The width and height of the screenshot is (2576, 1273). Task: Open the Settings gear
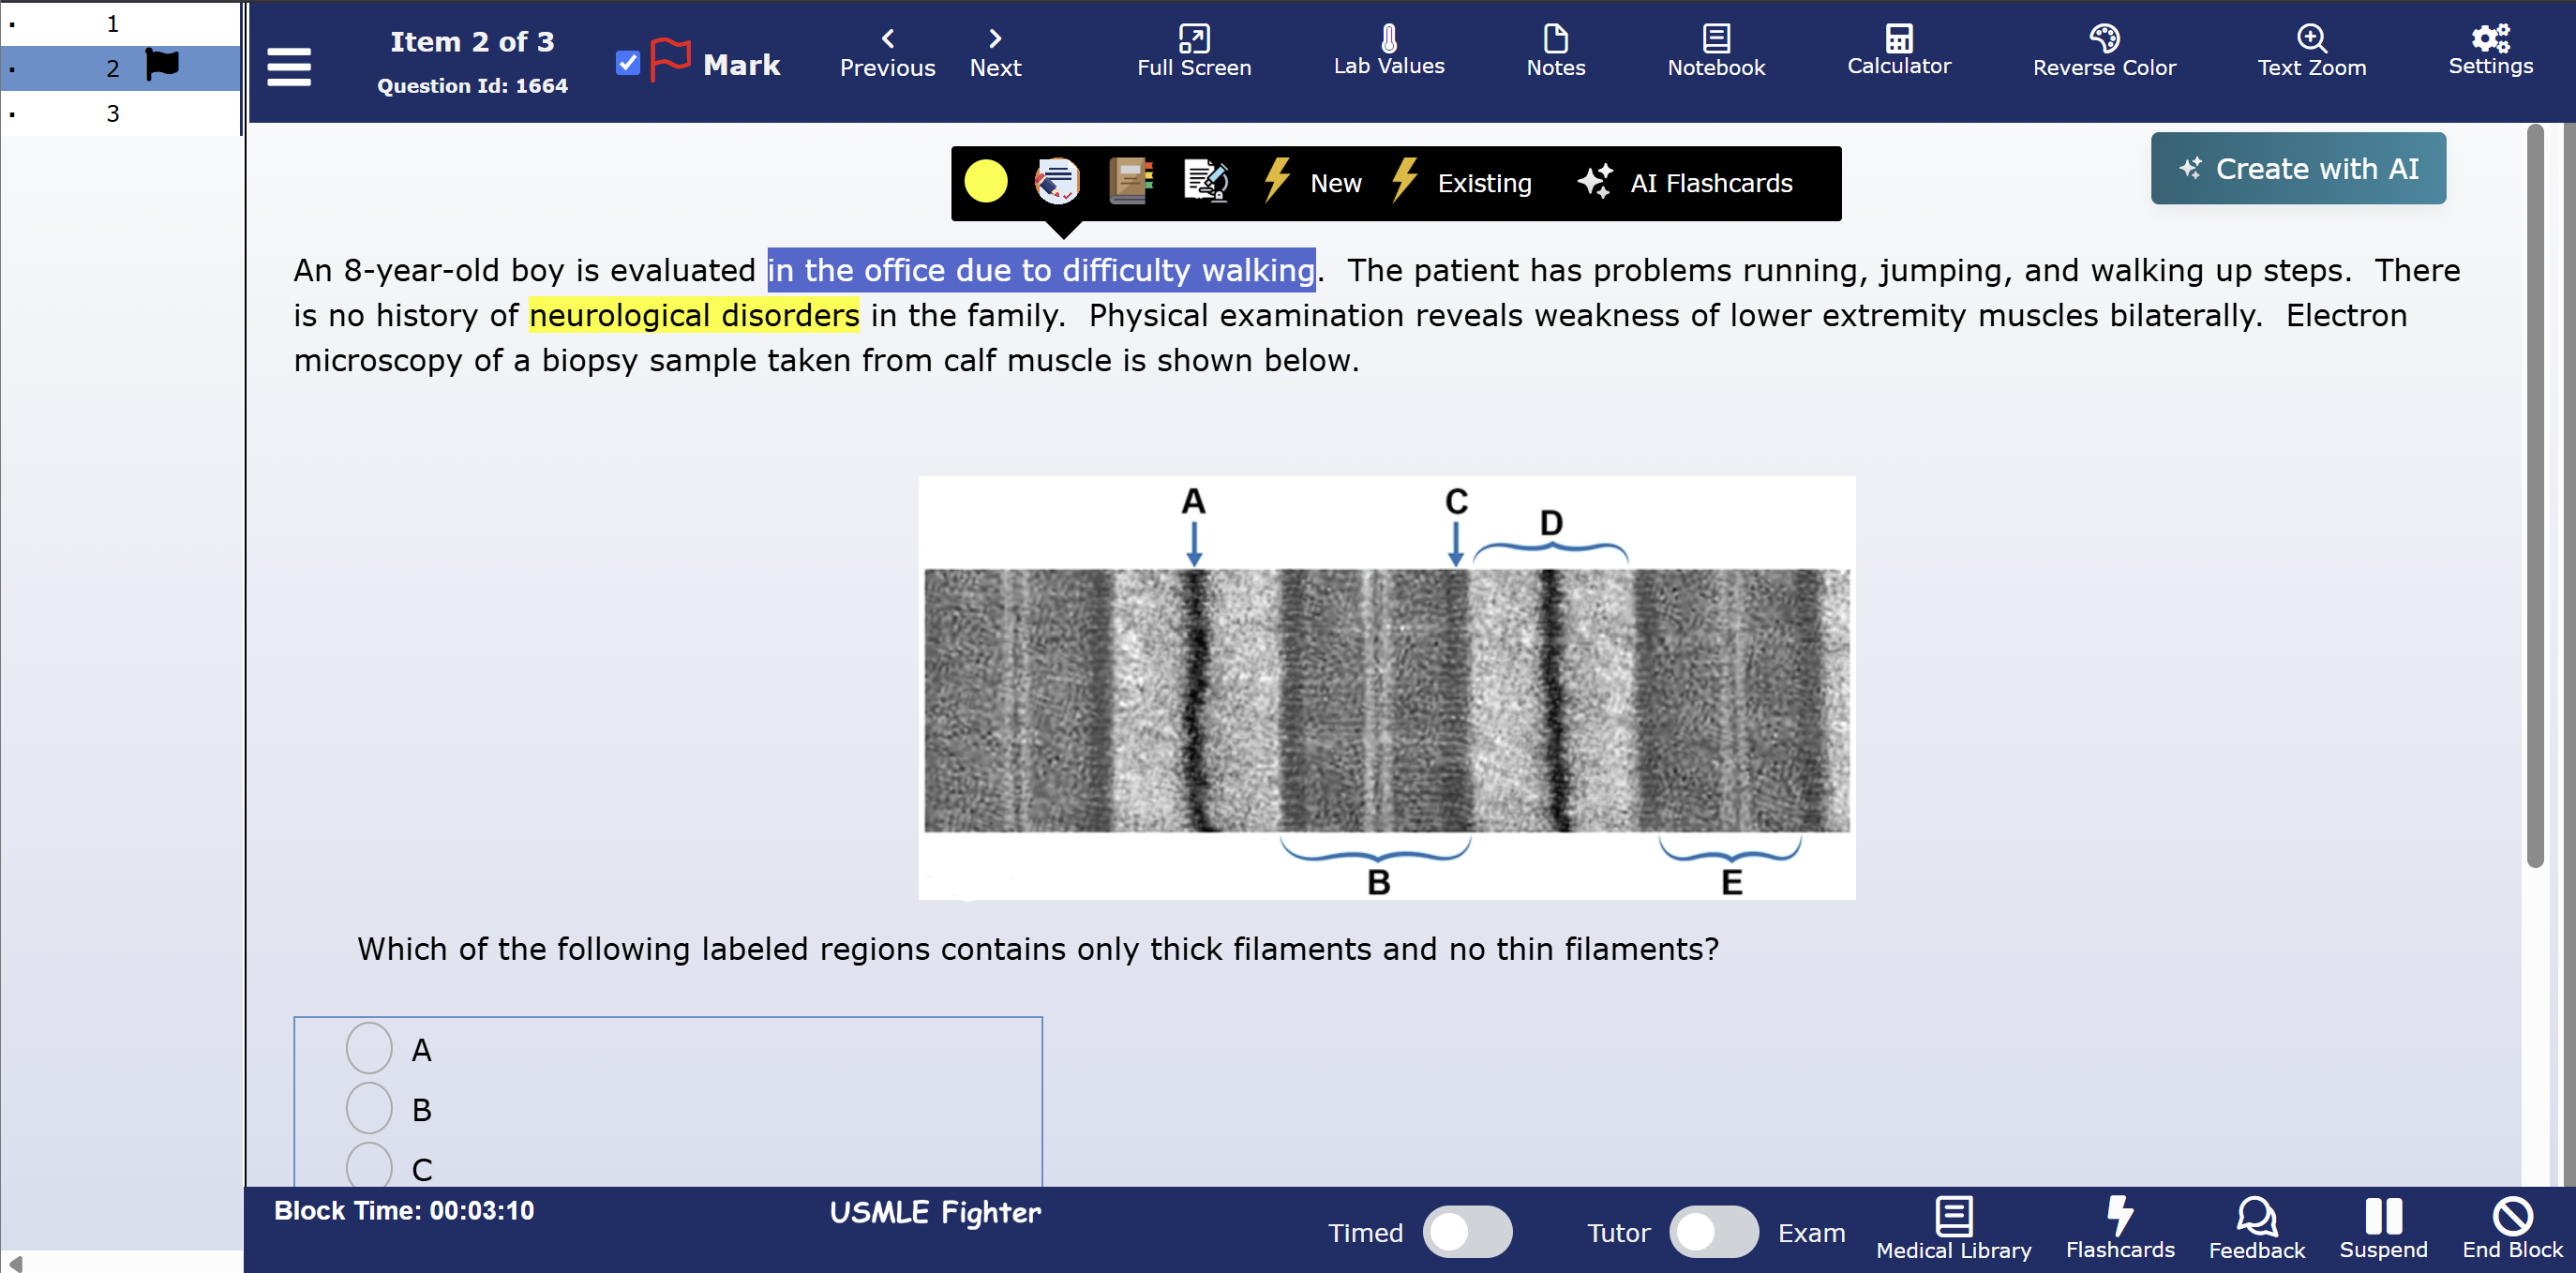[2489, 50]
